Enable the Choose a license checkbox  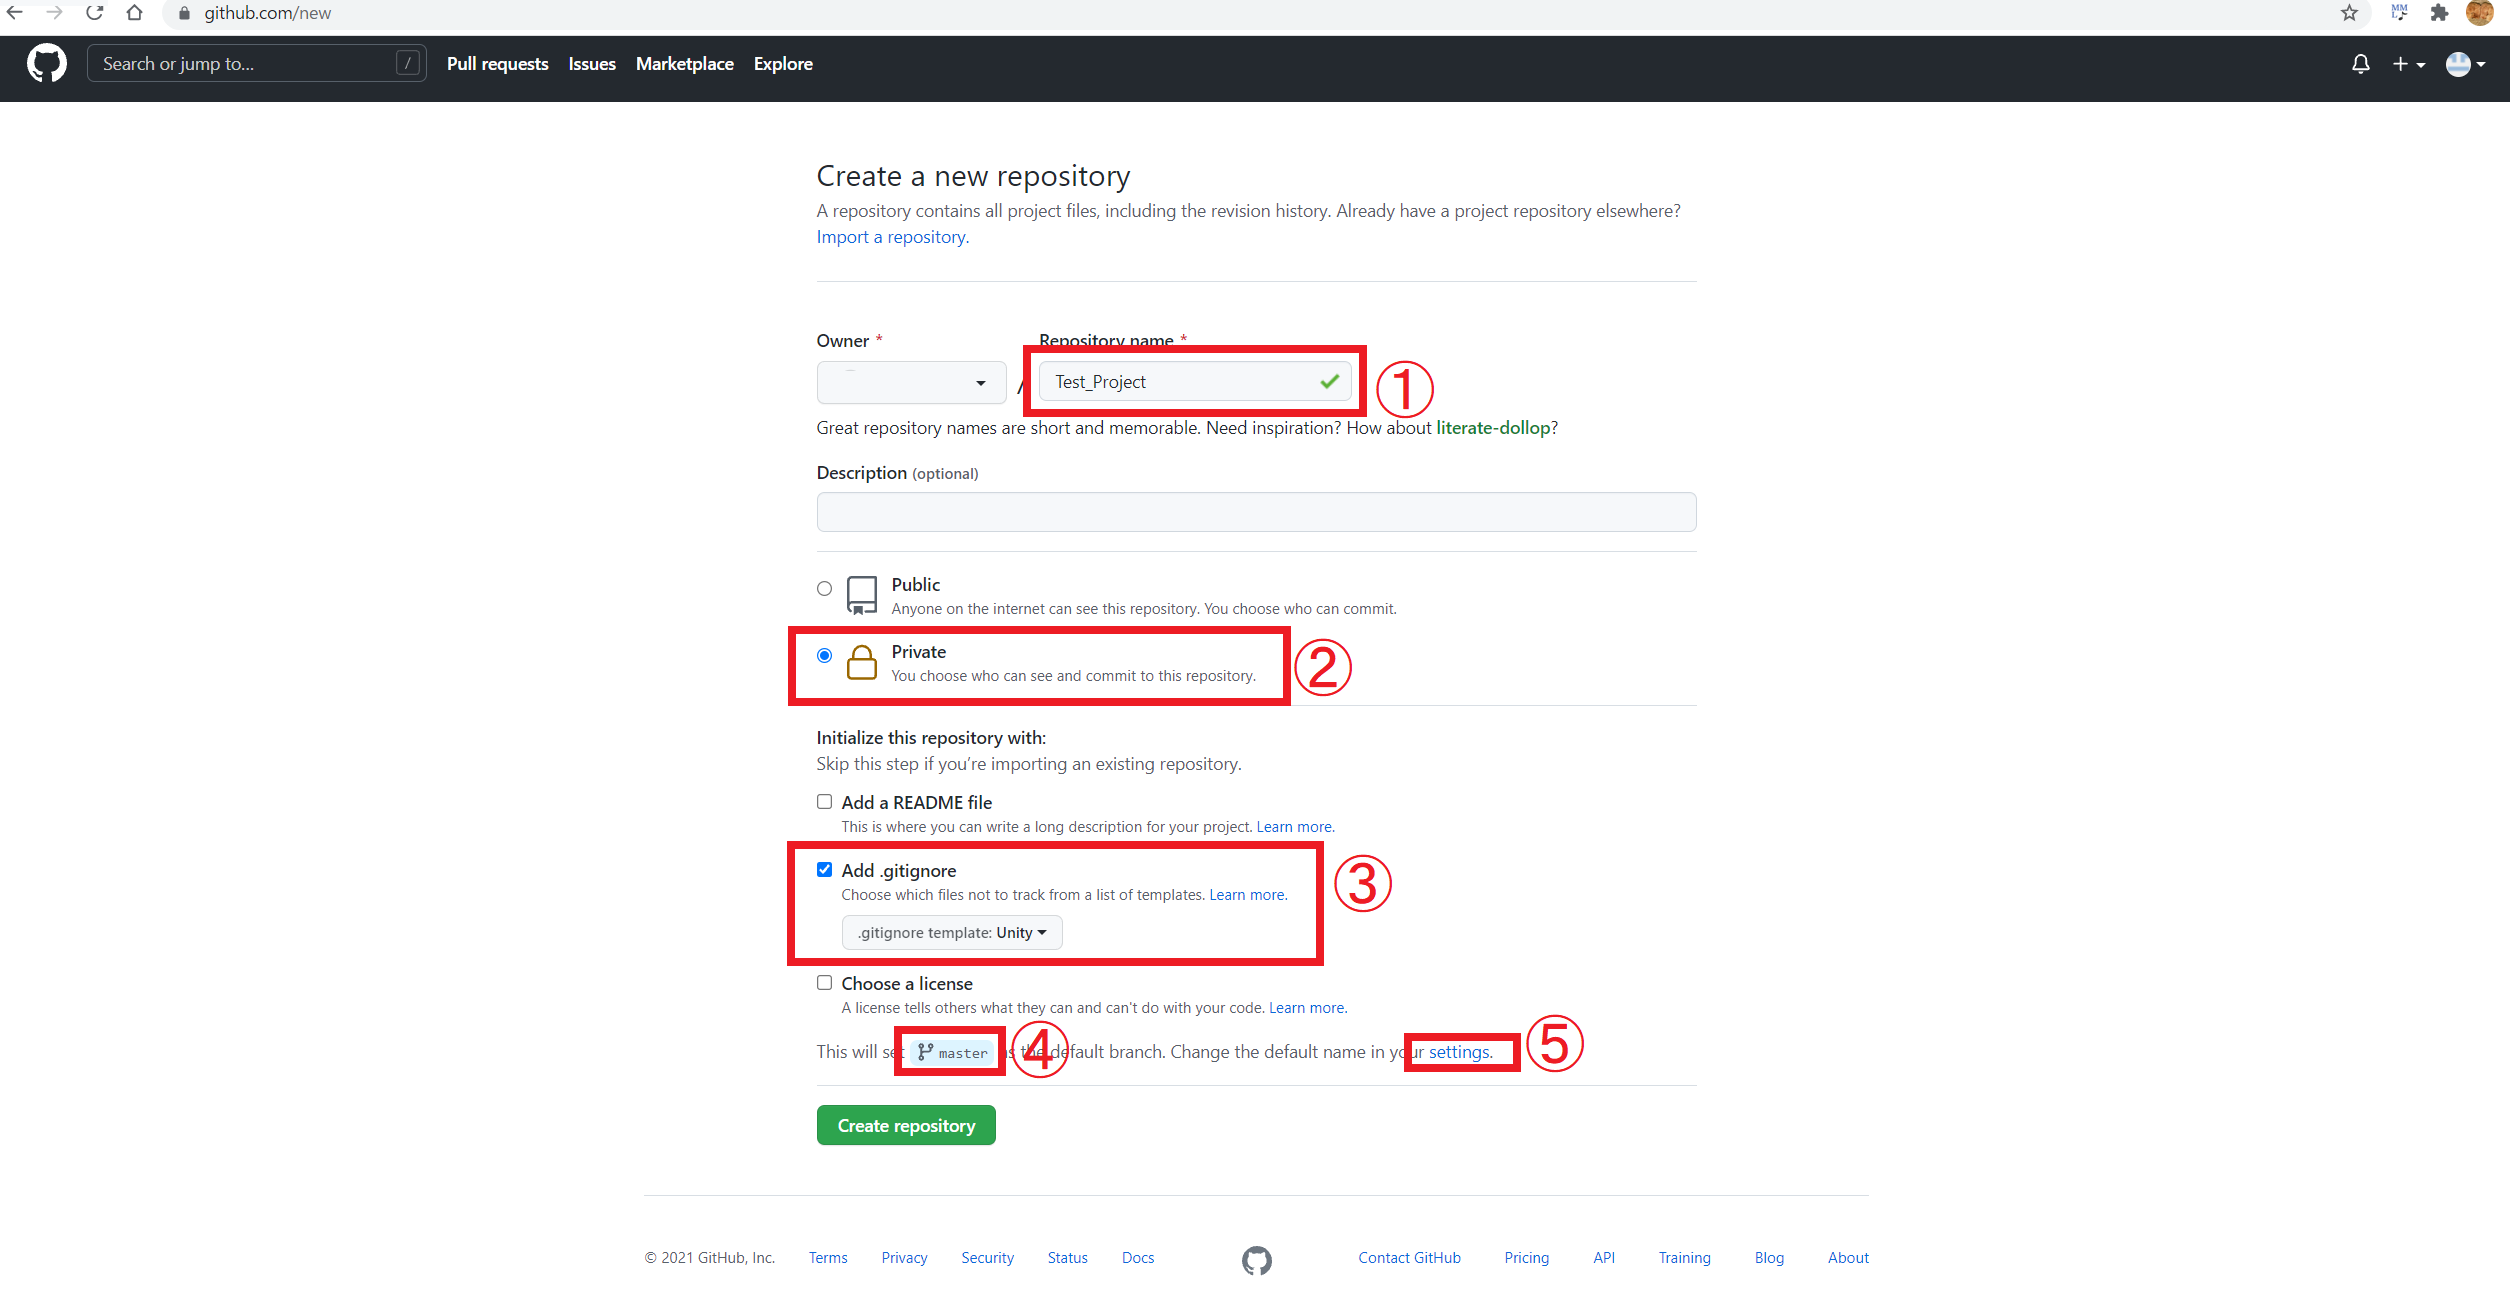coord(824,983)
